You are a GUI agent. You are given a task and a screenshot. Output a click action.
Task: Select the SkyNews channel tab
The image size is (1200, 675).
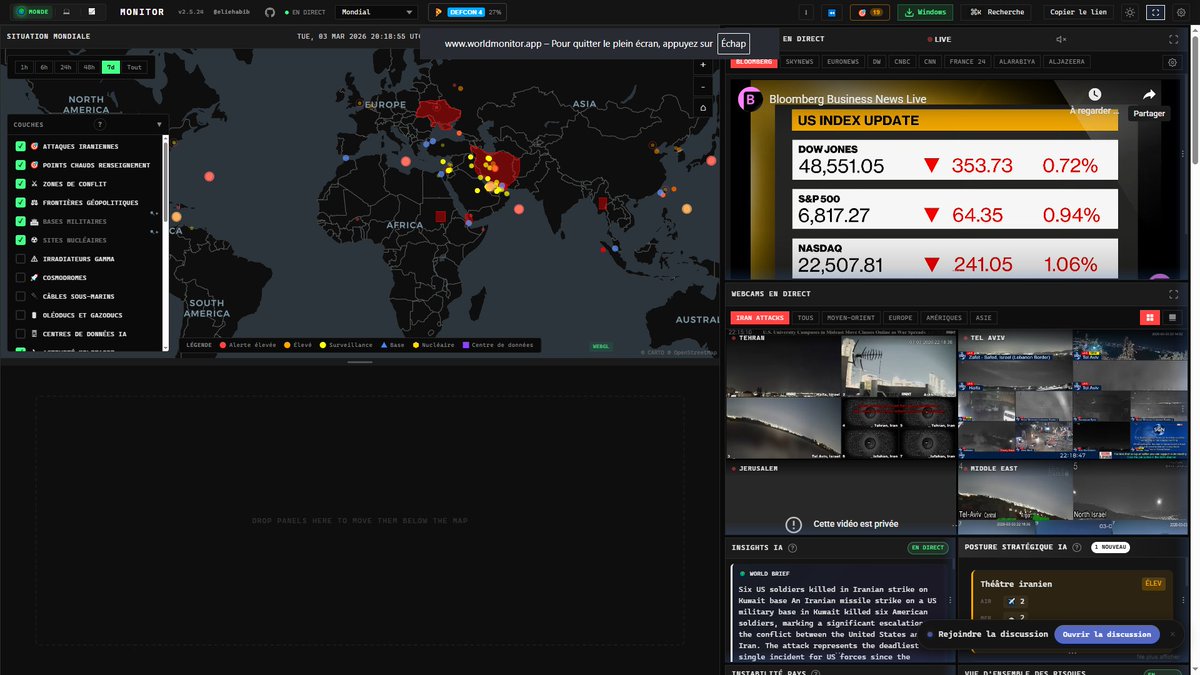(x=800, y=62)
